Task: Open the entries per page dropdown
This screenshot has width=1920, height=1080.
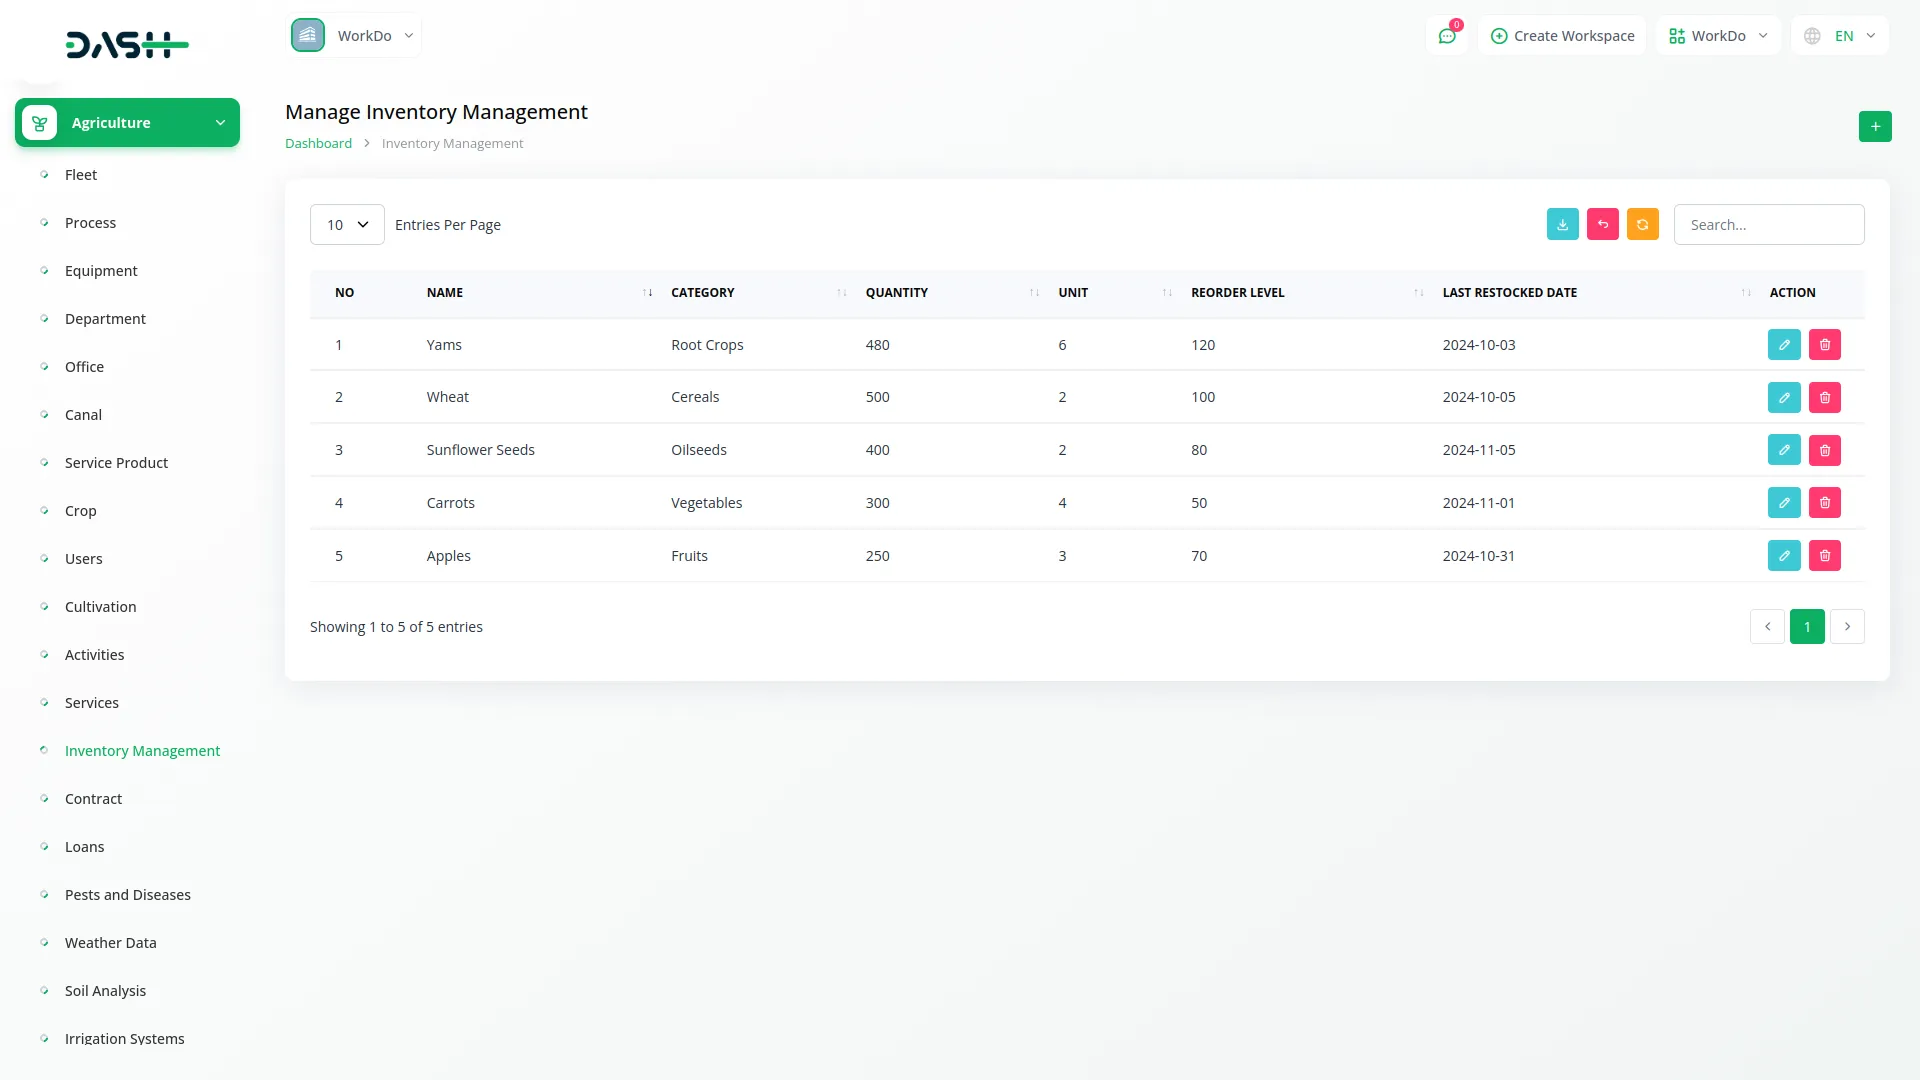Action: coord(347,225)
